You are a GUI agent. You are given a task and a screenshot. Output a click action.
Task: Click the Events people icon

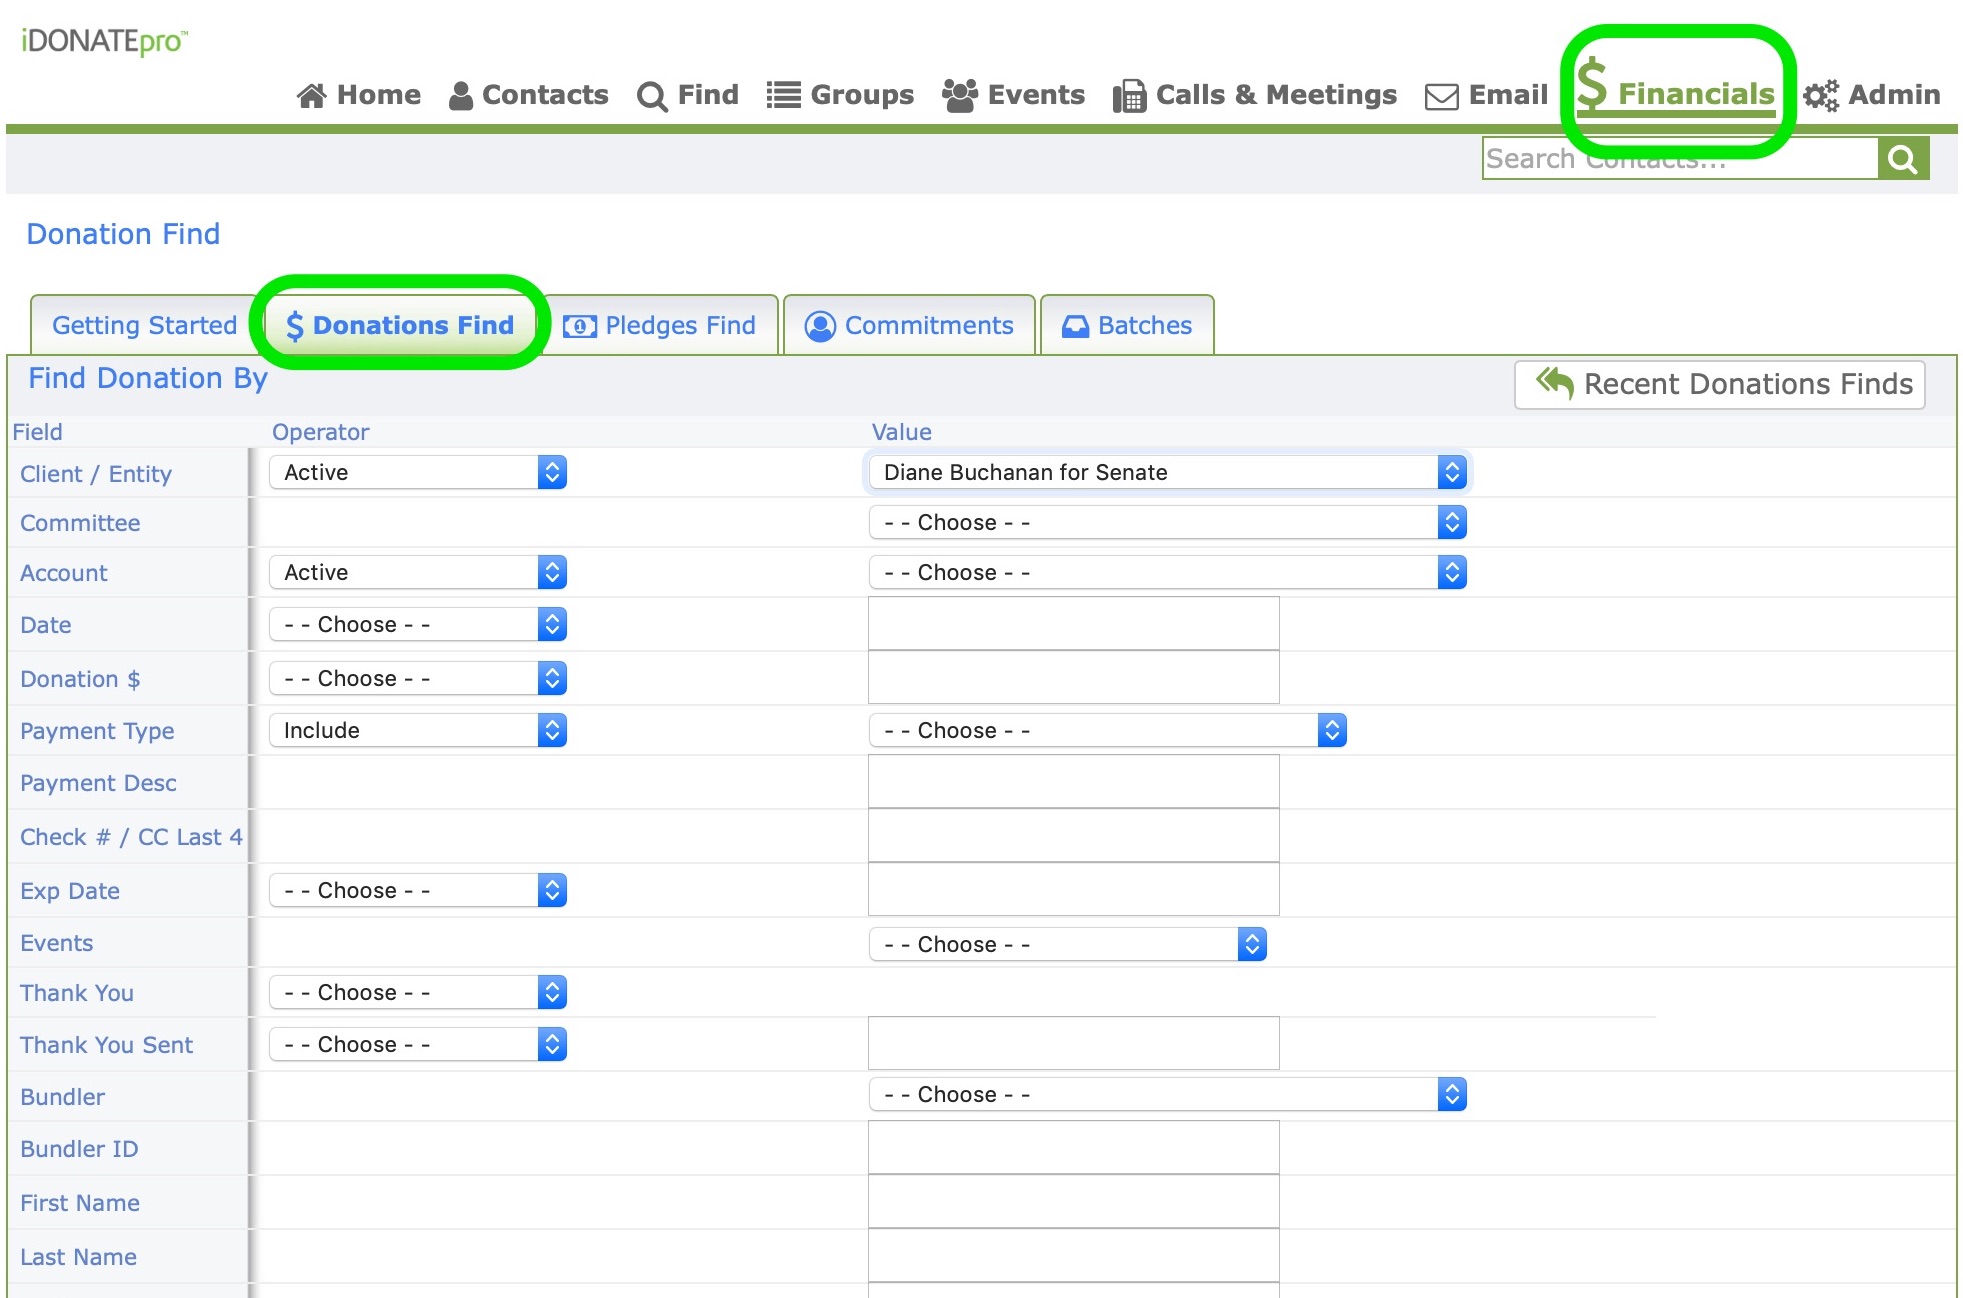960,96
